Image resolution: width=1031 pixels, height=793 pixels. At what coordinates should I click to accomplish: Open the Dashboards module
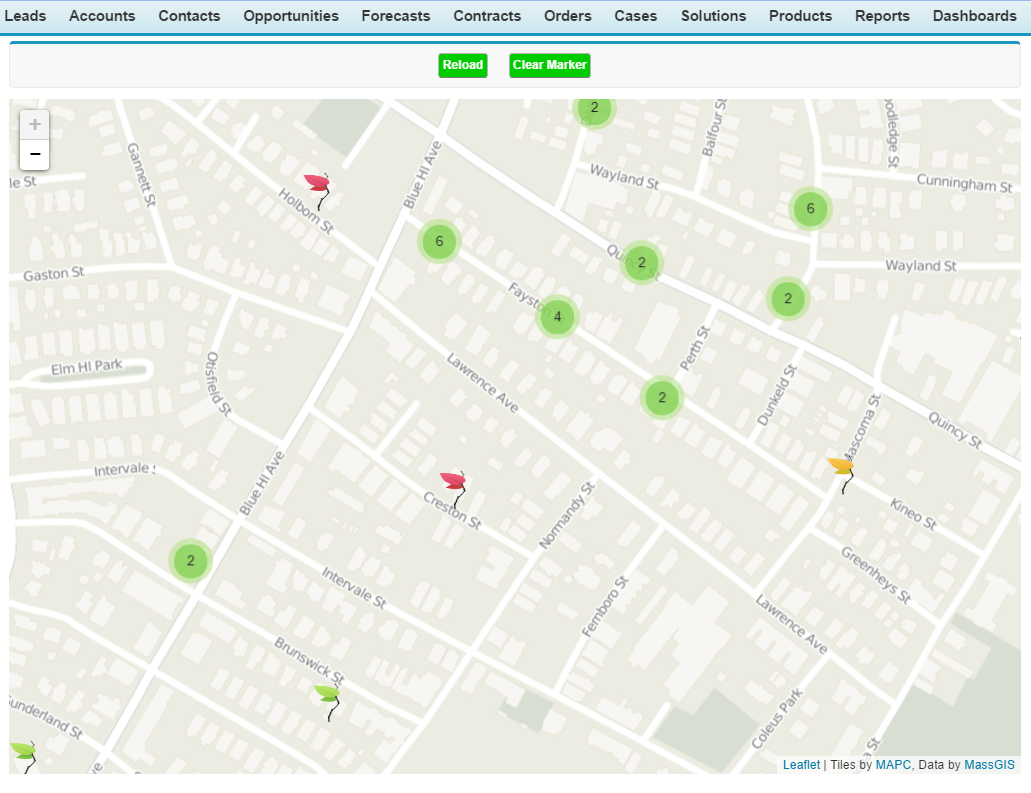point(975,15)
